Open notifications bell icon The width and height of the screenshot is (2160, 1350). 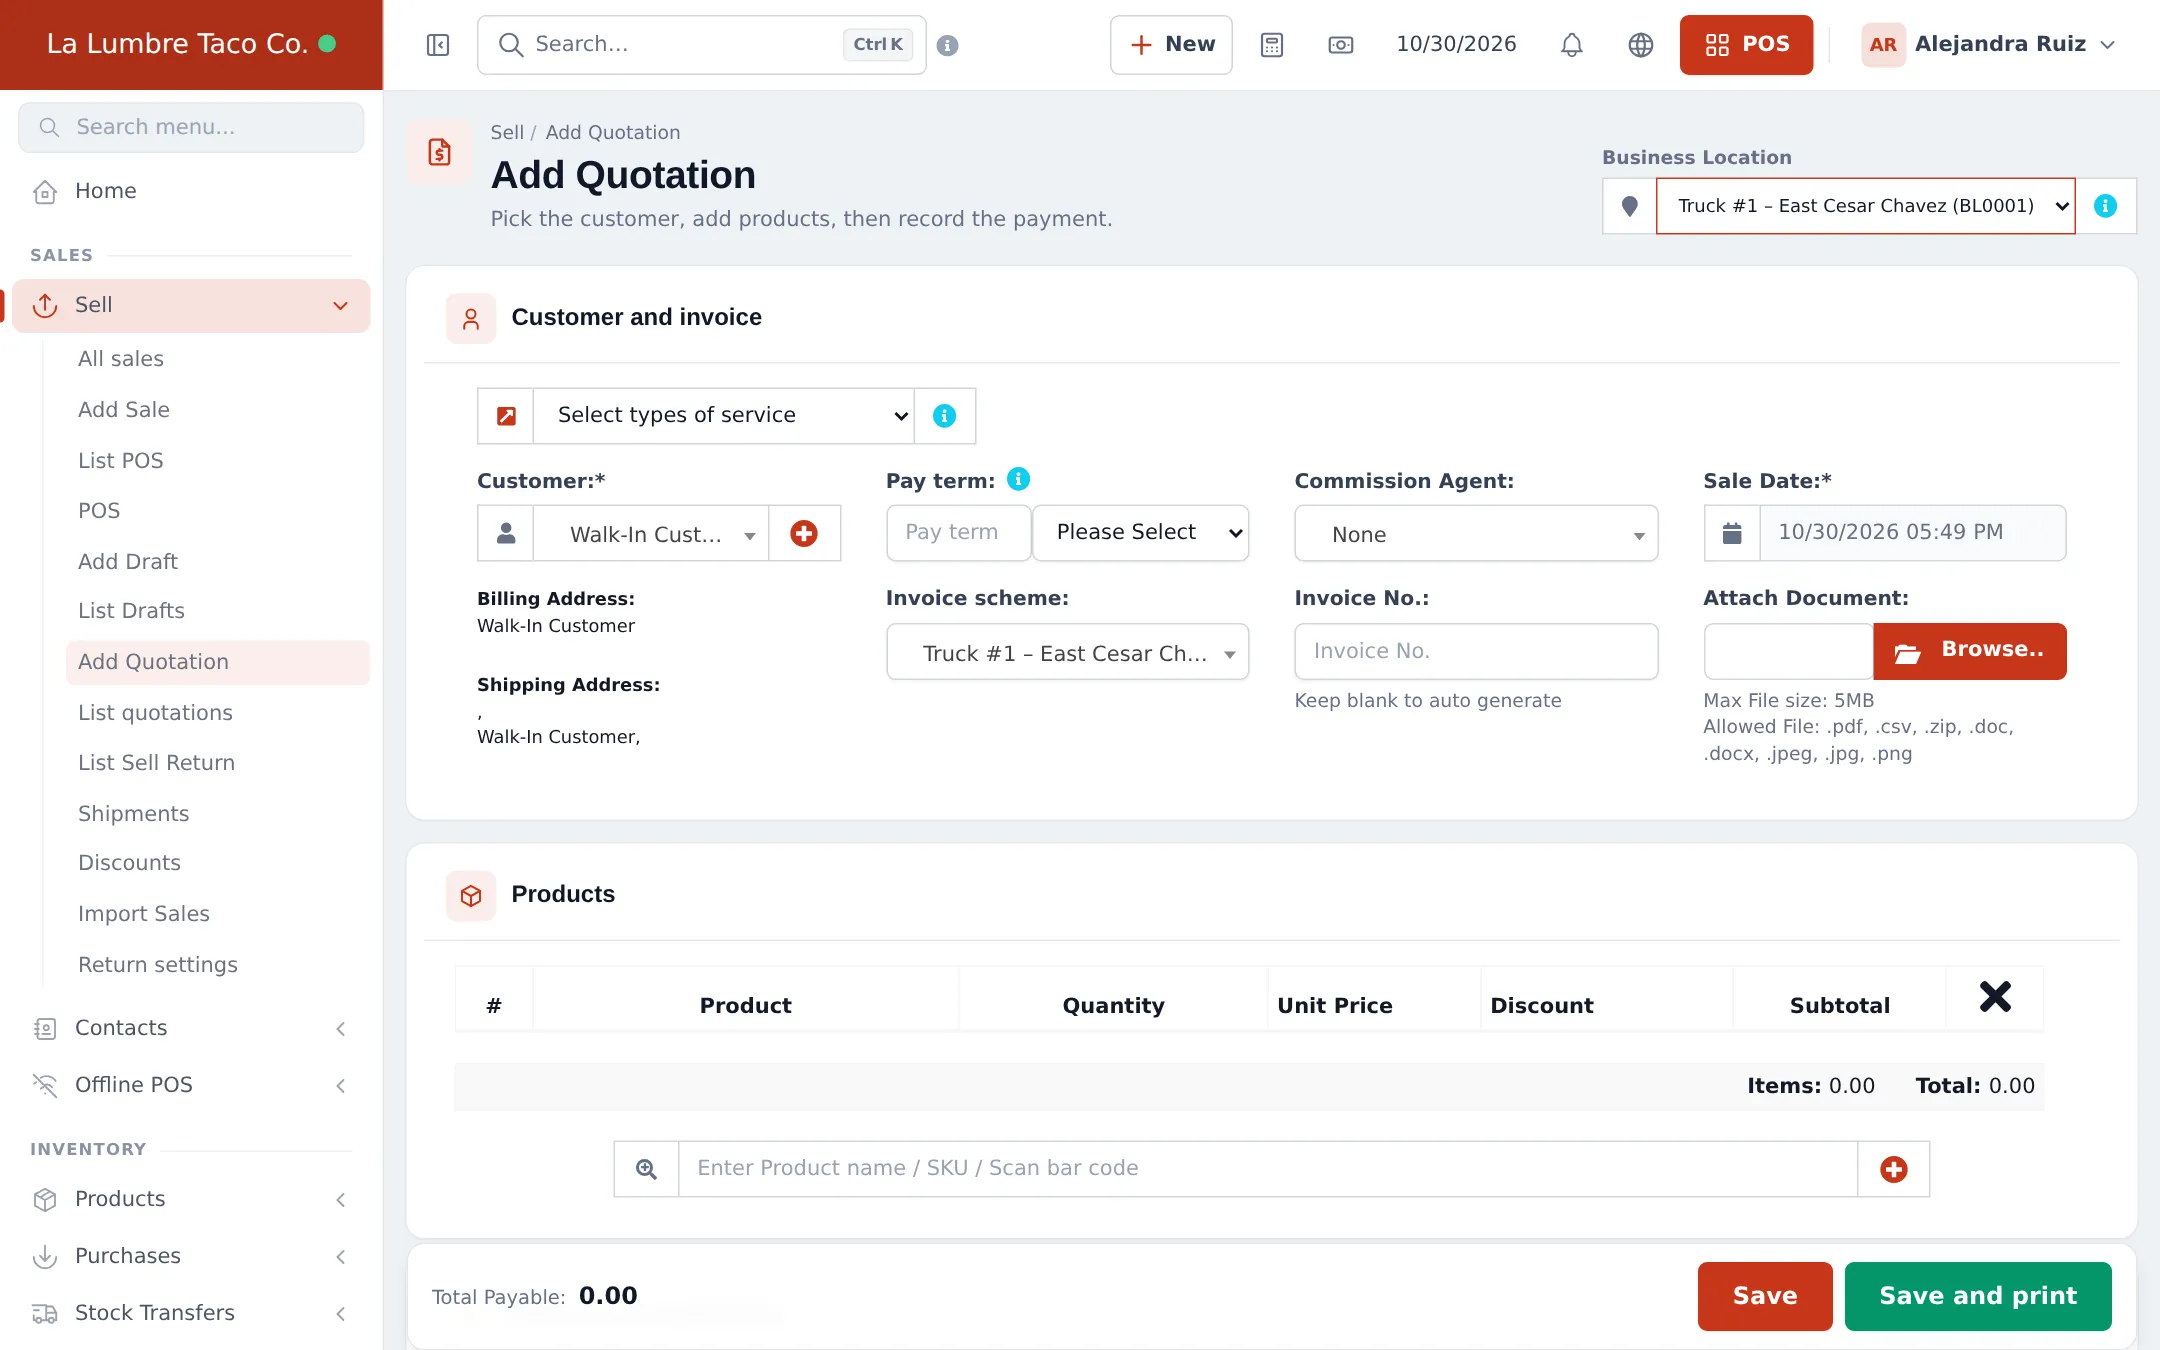coord(1572,45)
